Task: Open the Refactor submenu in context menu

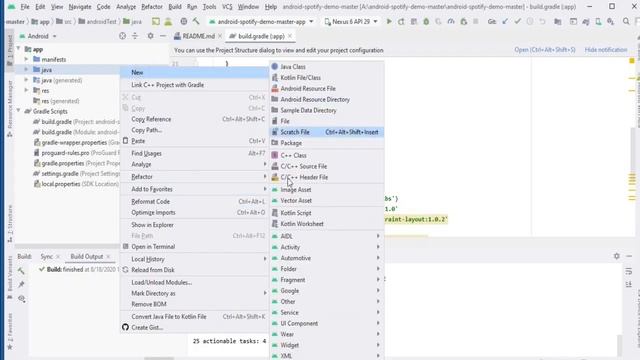Action: pos(194,177)
